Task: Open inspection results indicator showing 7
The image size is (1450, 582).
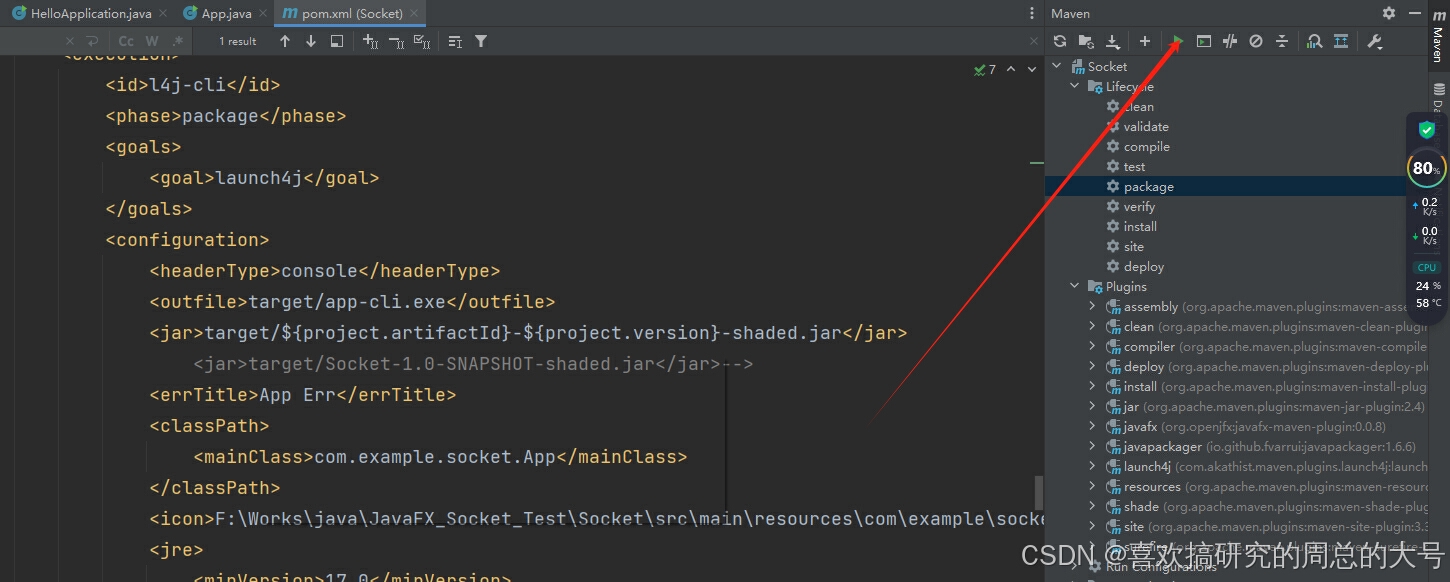Action: 985,69
